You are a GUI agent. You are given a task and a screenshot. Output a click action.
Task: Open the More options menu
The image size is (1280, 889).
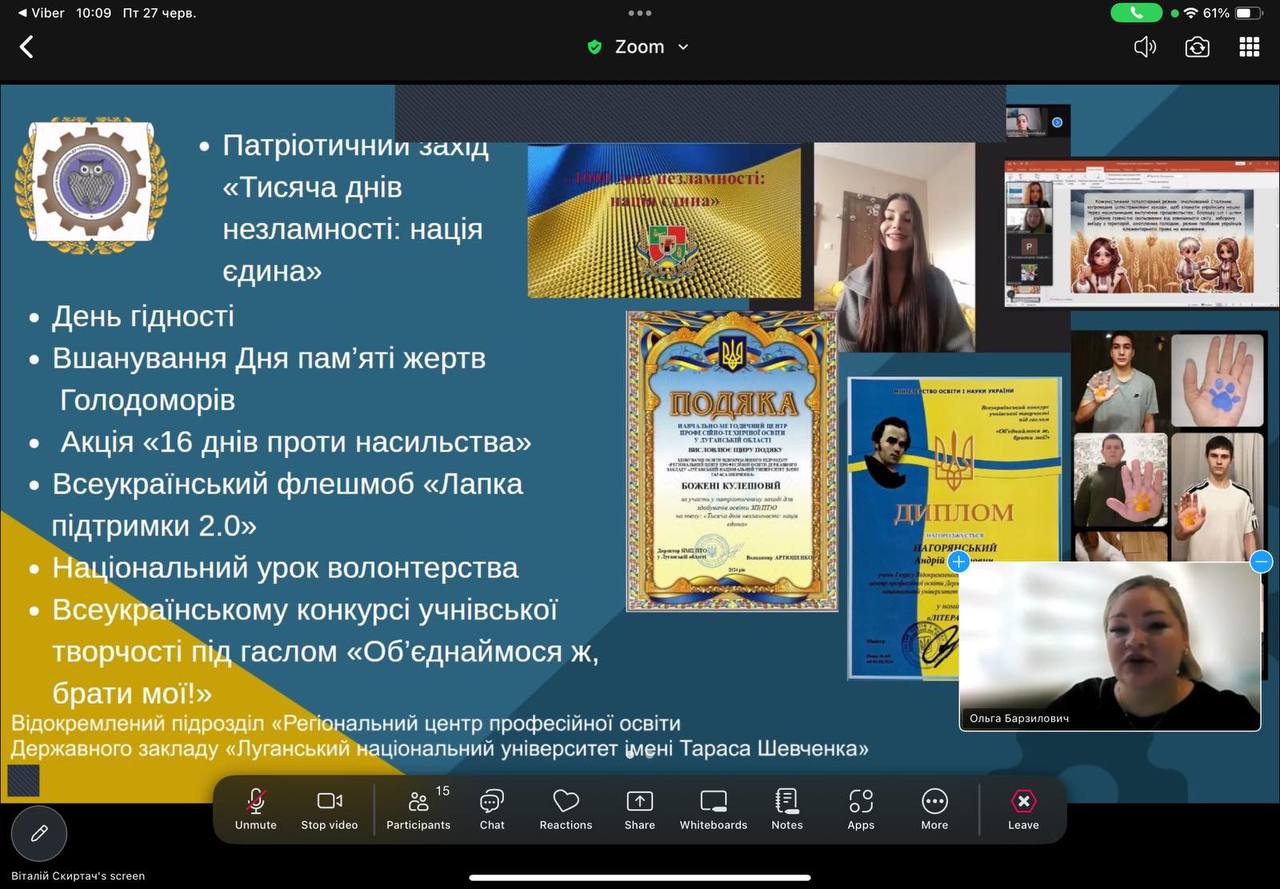pyautogui.click(x=934, y=809)
